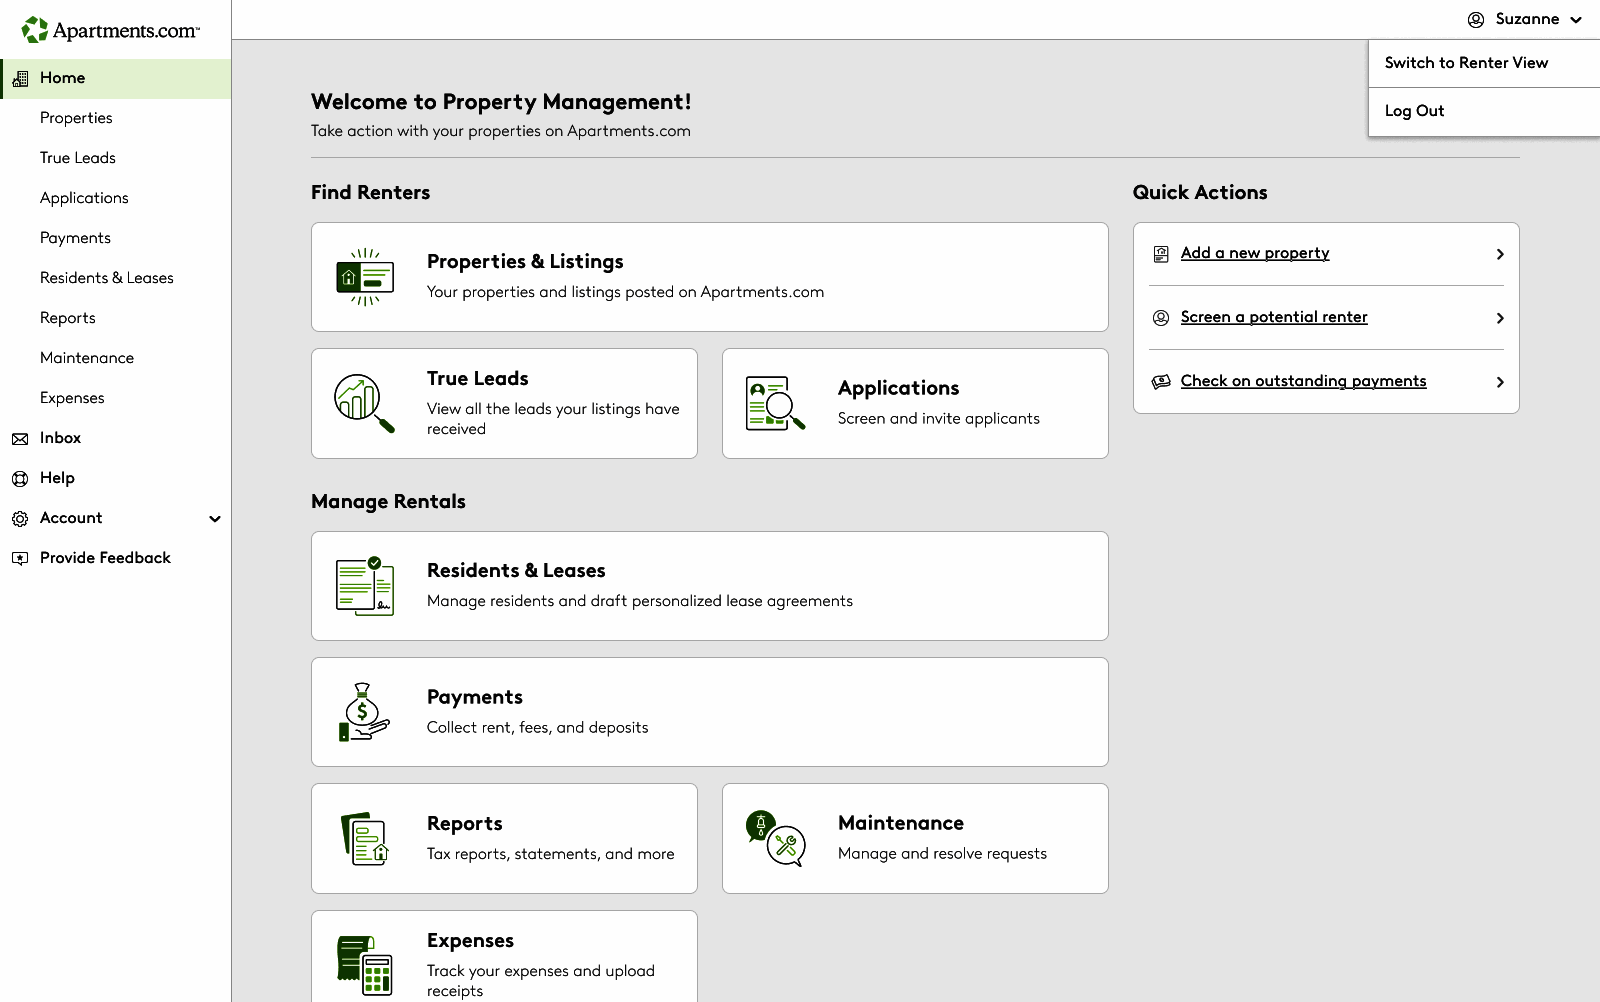Click the True Leads magnifying glass icon
The width and height of the screenshot is (1600, 1002).
pos(362,402)
